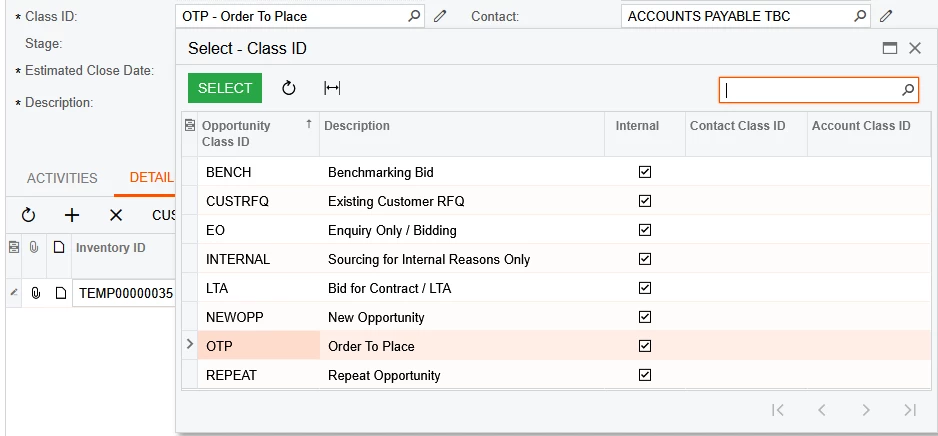This screenshot has width=938, height=436.
Task: Open the Contact lookup magnifier
Action: 860,17
